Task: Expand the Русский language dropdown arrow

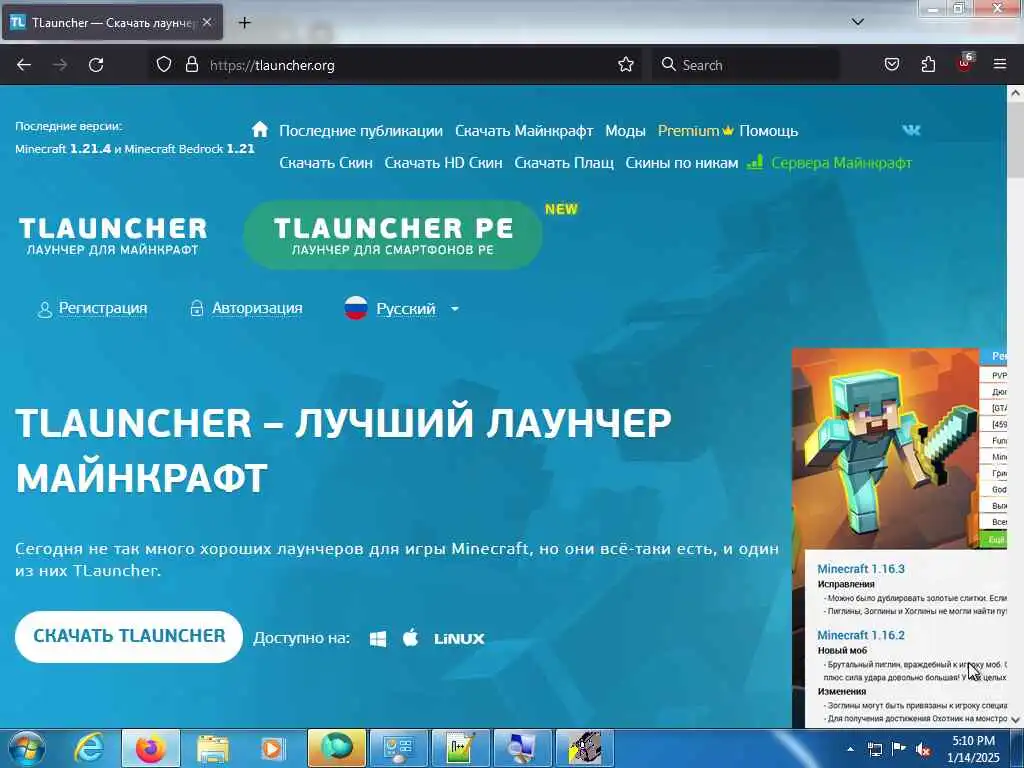Action: click(455, 309)
